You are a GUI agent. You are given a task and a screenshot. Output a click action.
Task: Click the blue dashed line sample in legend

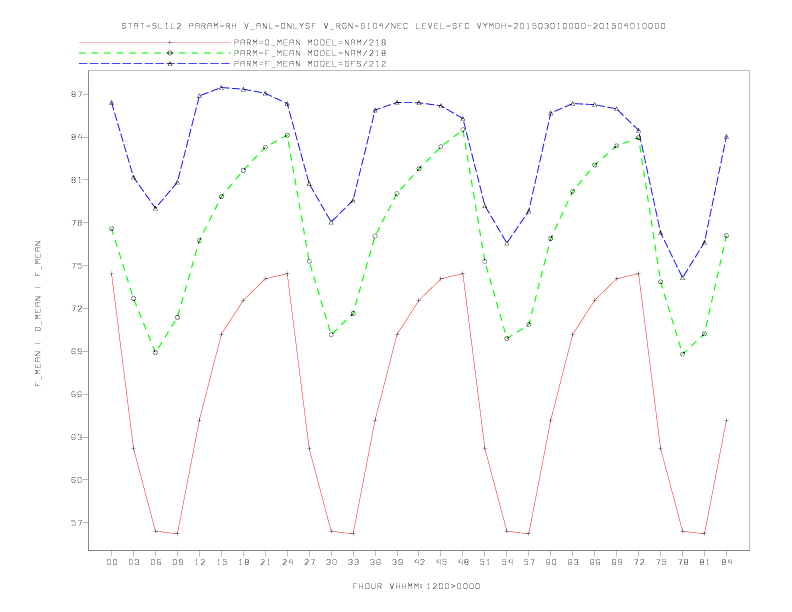pos(155,64)
